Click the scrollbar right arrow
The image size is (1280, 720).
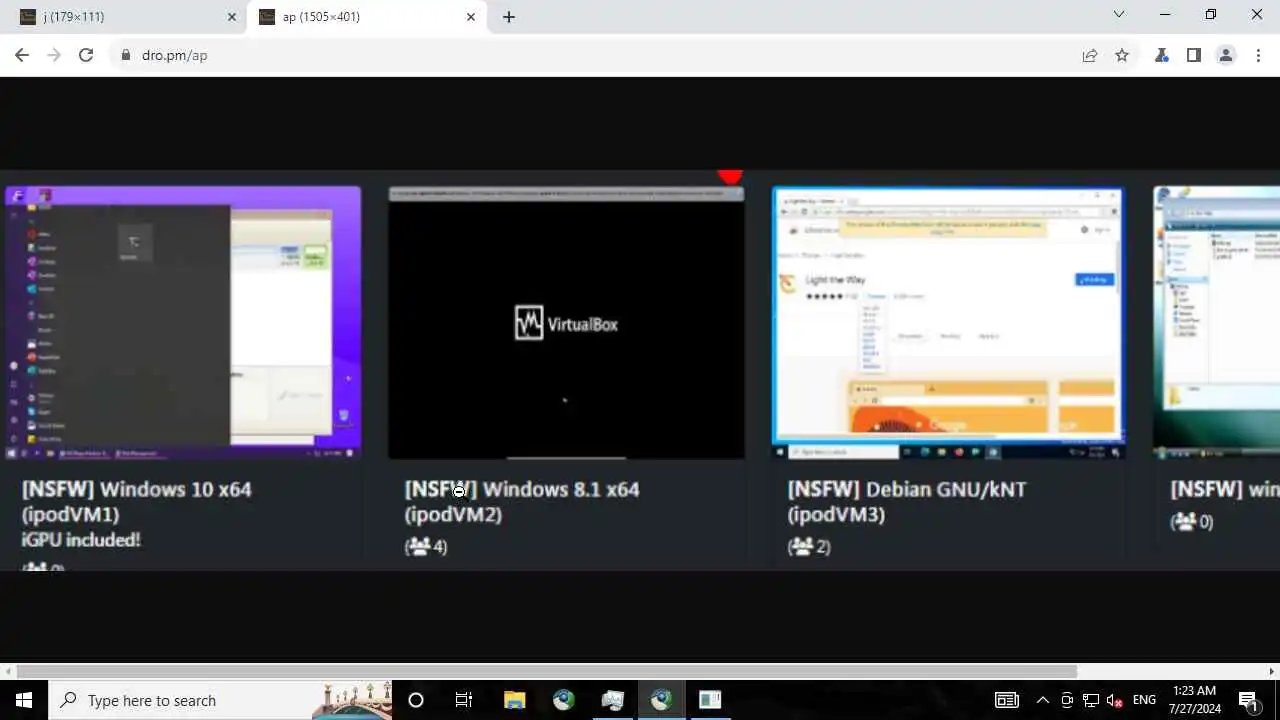pos(1272,671)
